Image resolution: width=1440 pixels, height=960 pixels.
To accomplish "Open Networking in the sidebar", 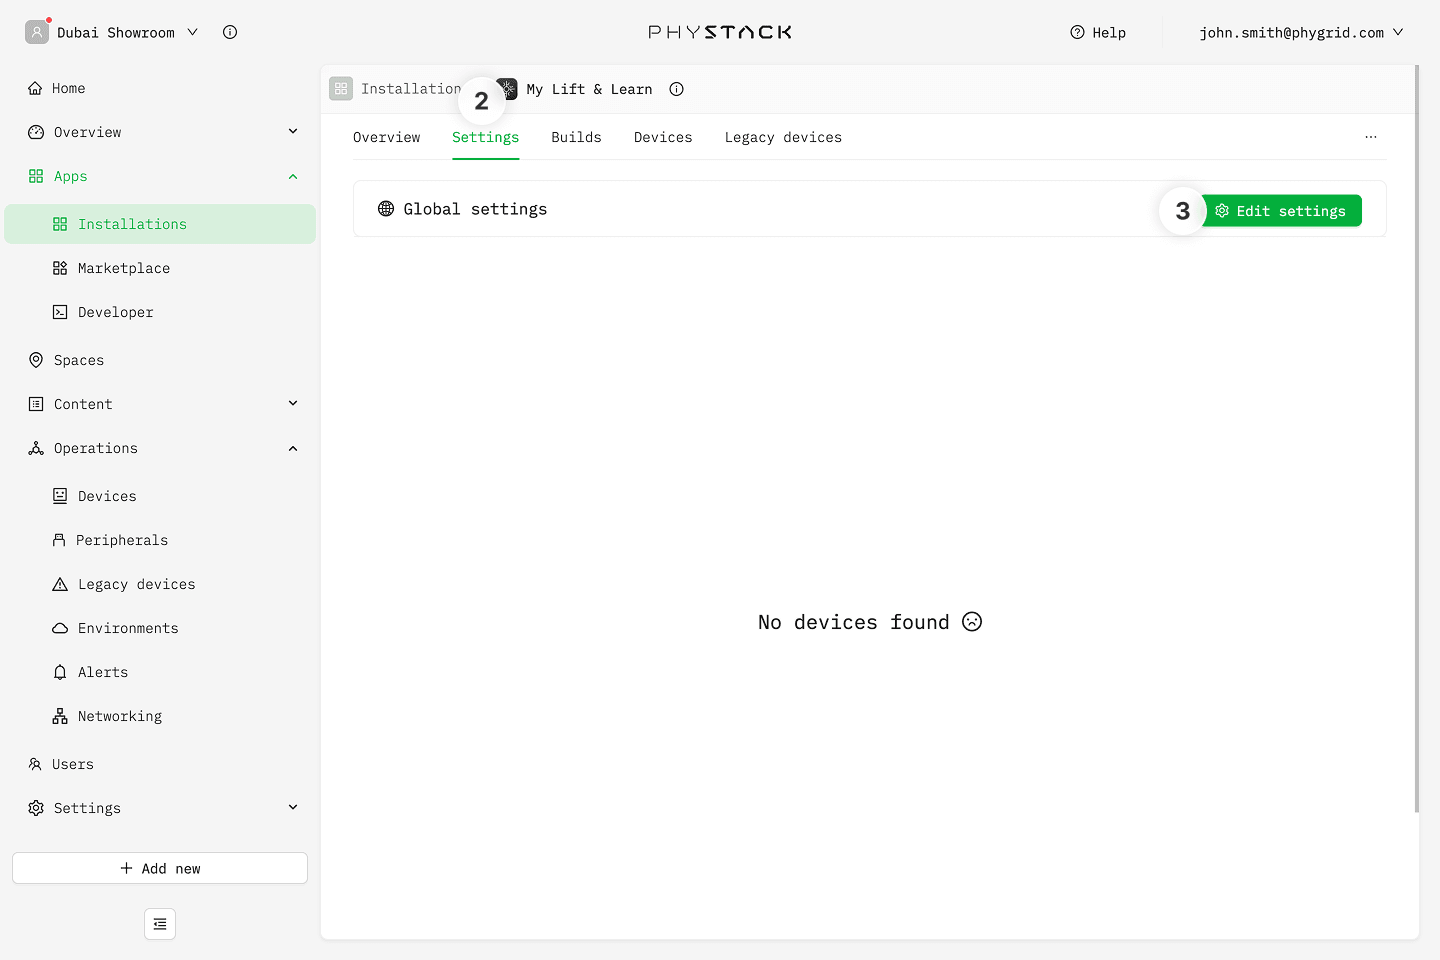I will 160,716.
